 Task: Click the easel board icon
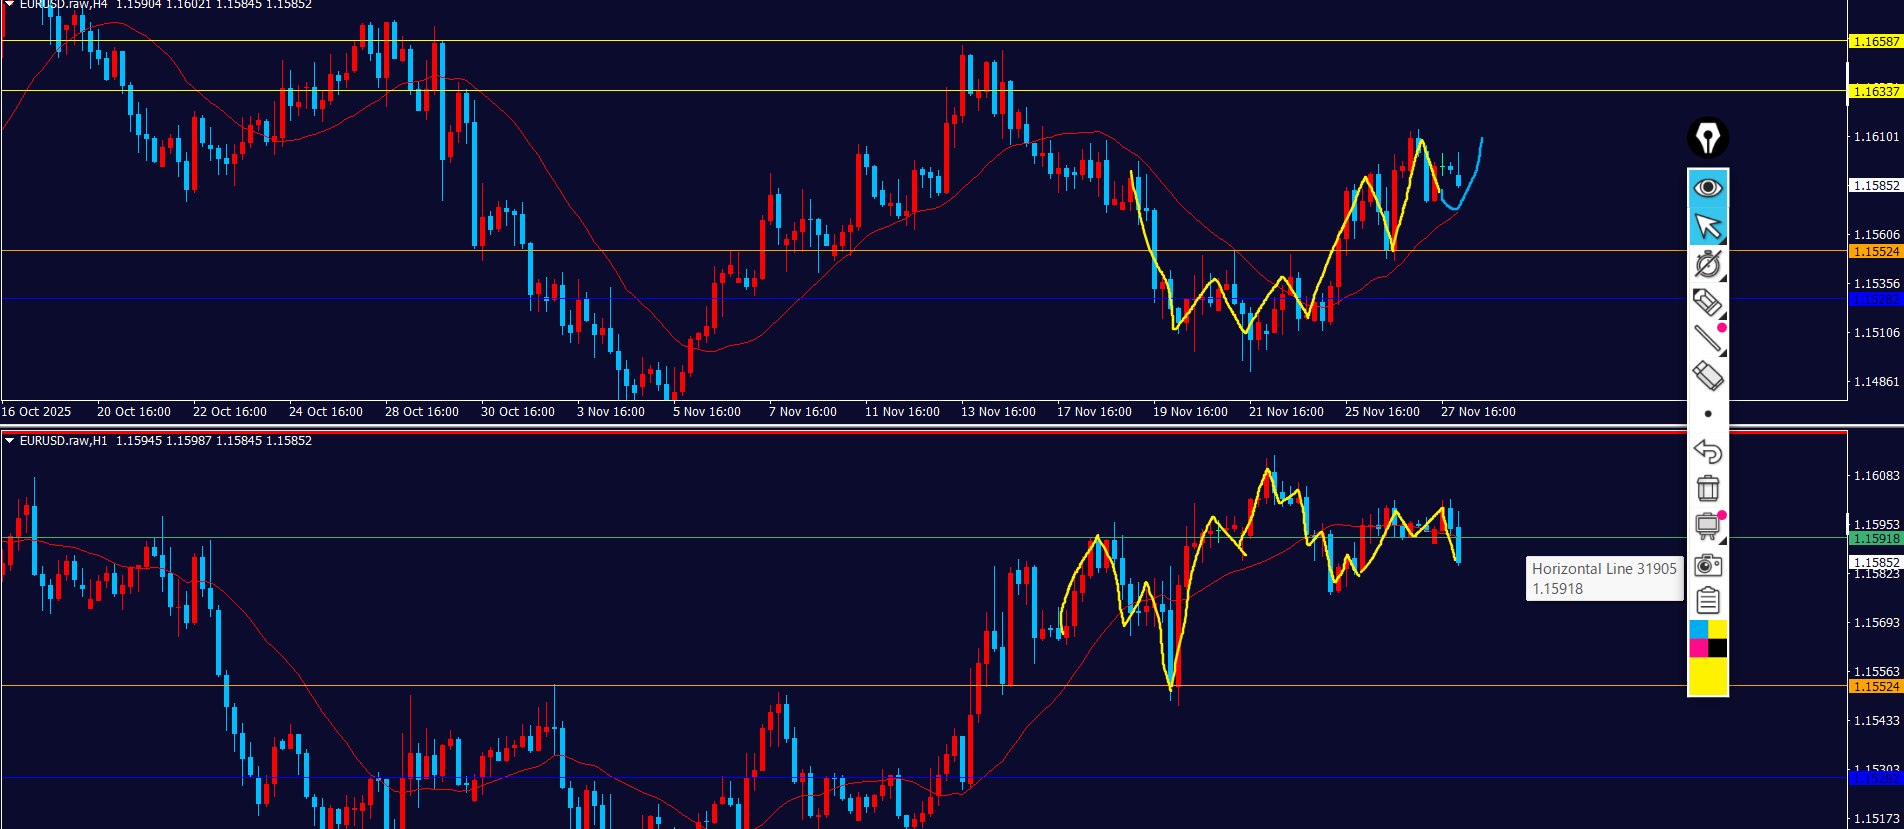[1707, 526]
